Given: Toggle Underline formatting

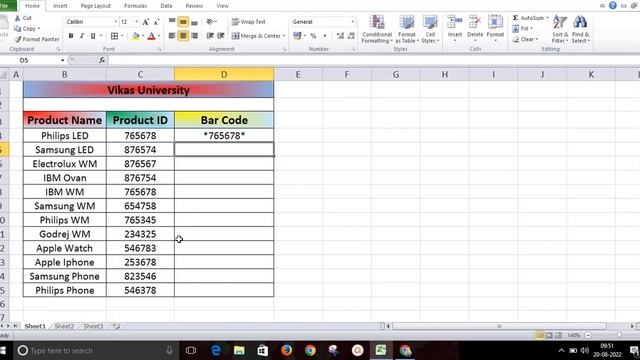Looking at the screenshot, I should point(93,36).
